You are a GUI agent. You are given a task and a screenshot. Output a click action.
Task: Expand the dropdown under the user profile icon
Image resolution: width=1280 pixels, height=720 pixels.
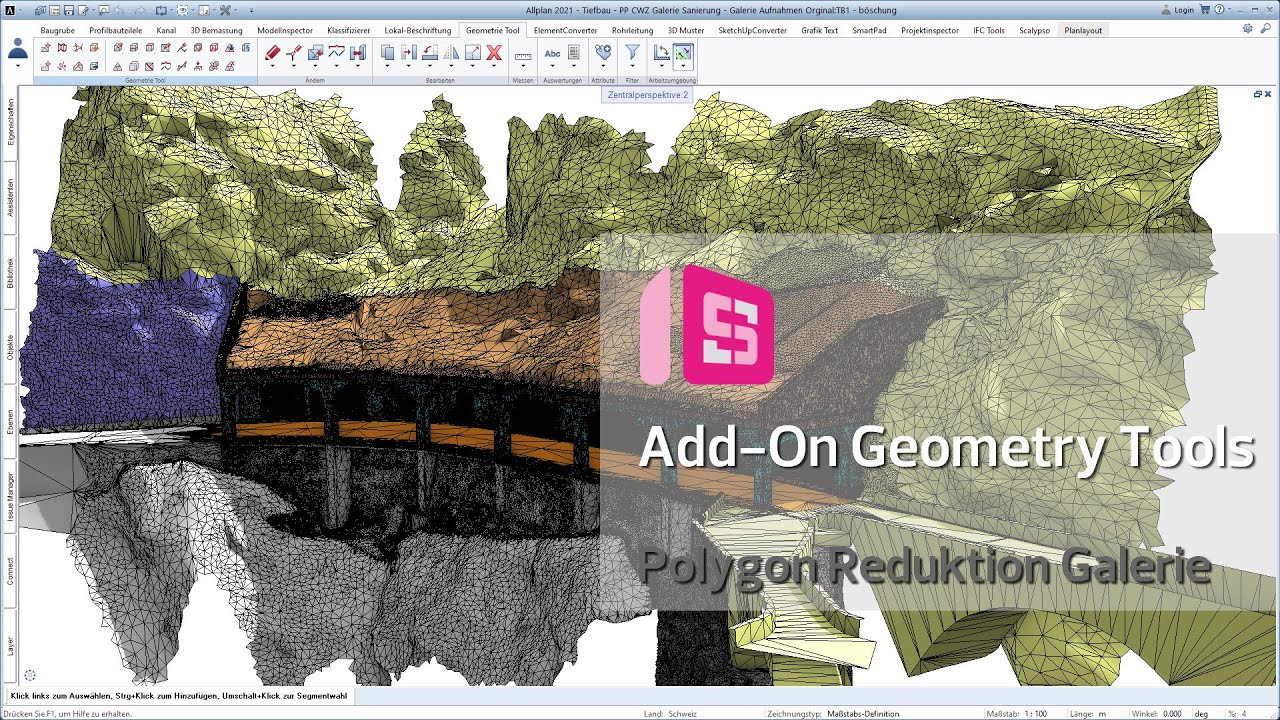click(17, 66)
